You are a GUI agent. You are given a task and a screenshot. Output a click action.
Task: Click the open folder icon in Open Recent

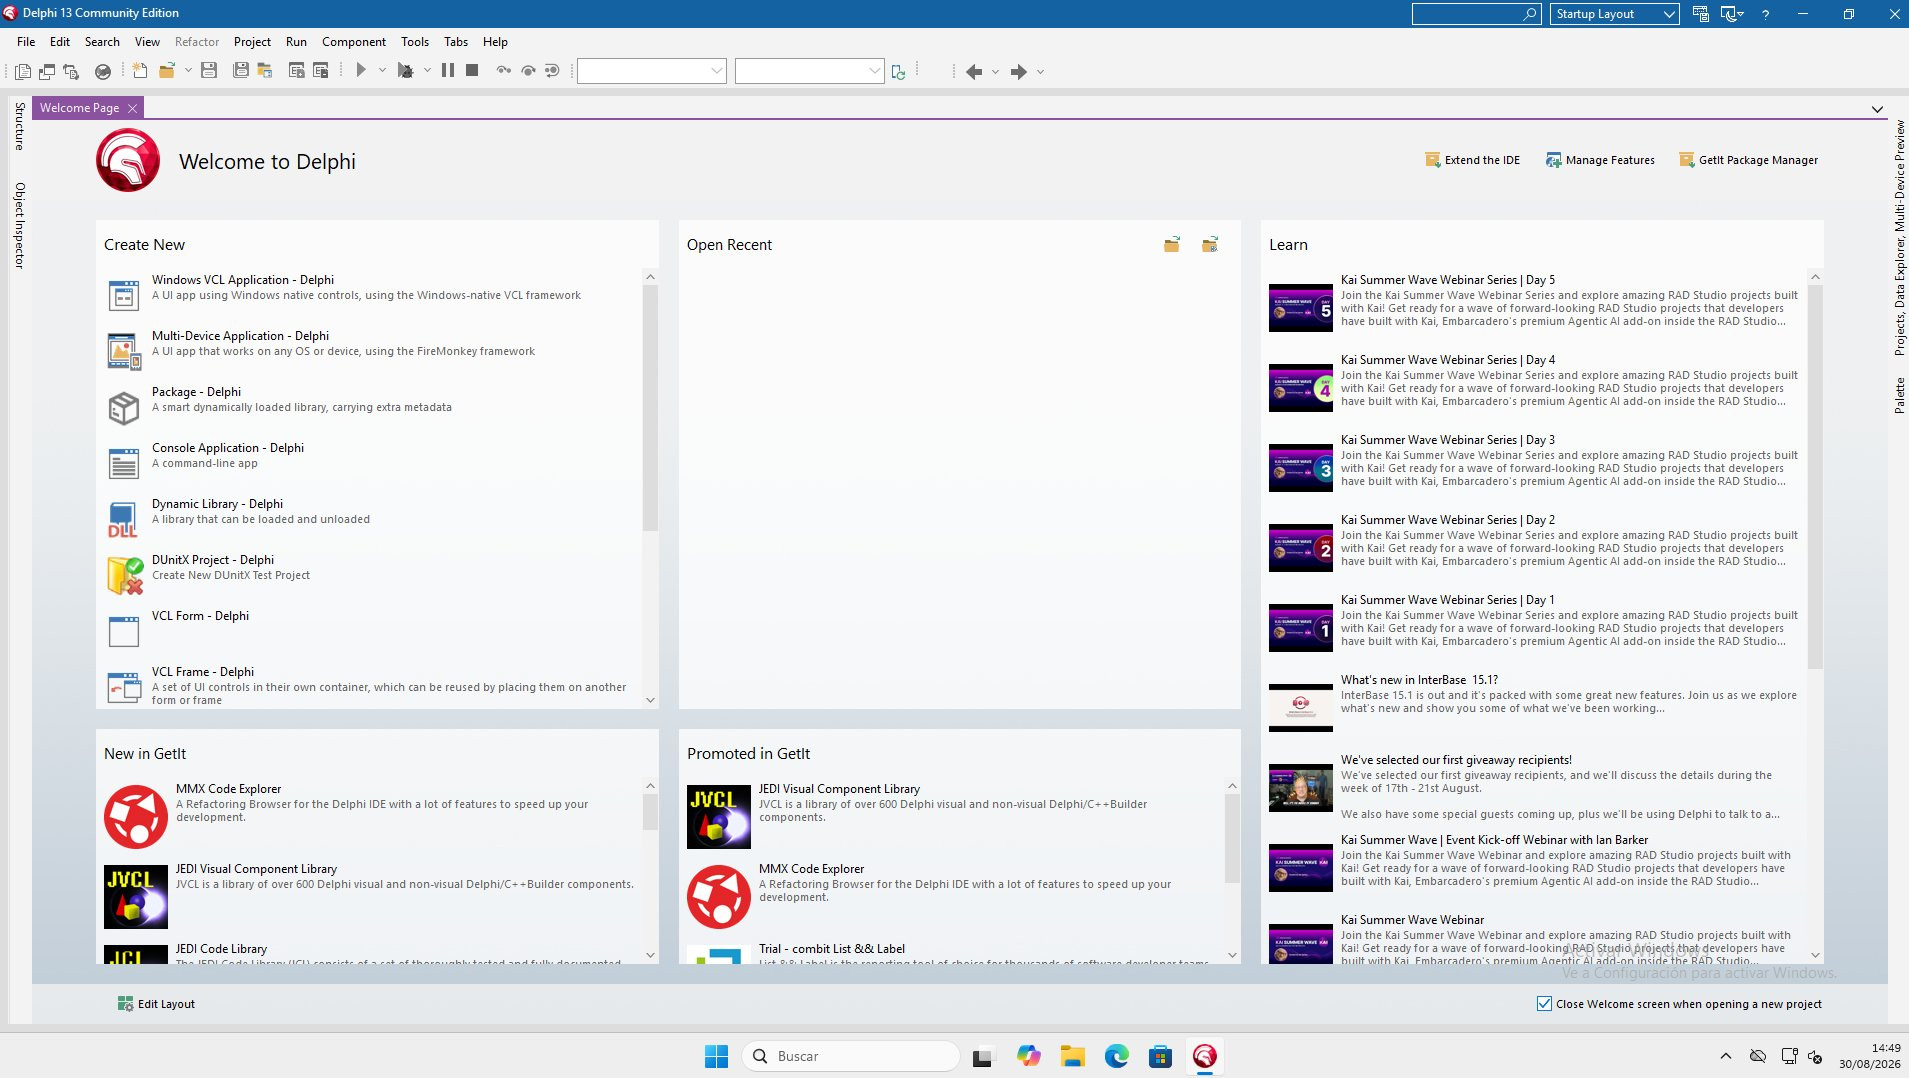pos(1172,245)
